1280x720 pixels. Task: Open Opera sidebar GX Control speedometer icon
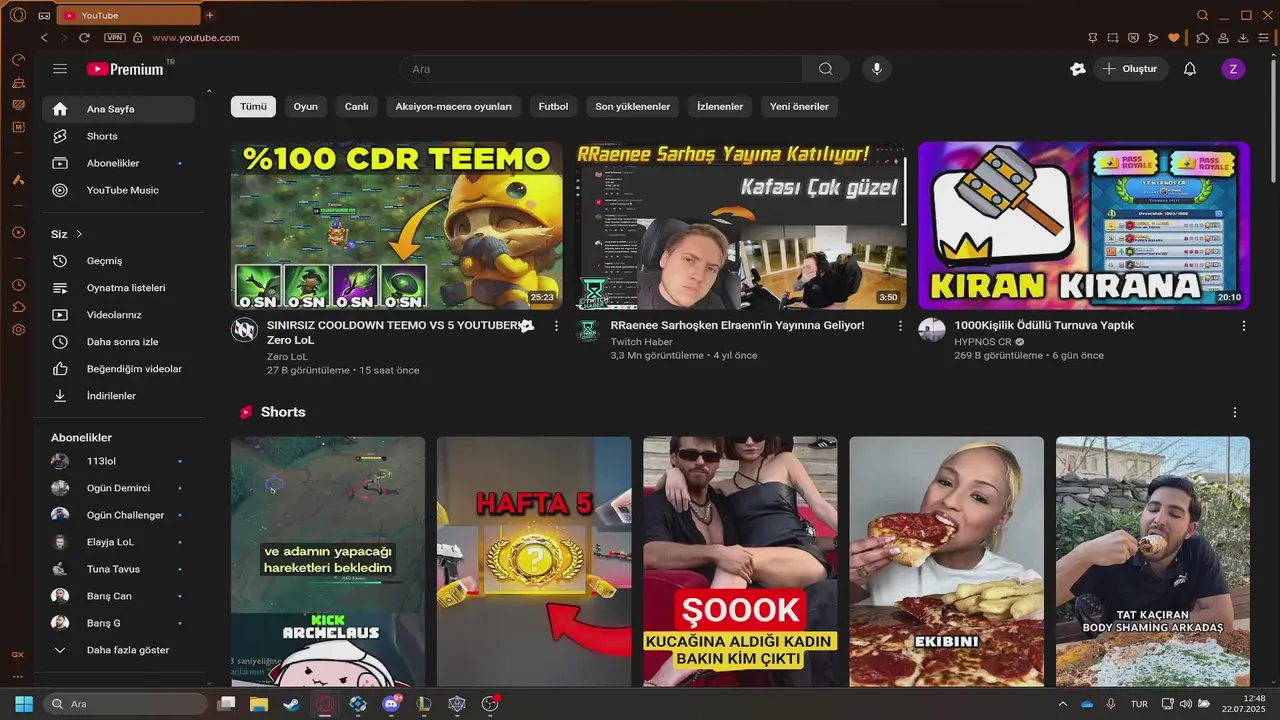point(18,60)
